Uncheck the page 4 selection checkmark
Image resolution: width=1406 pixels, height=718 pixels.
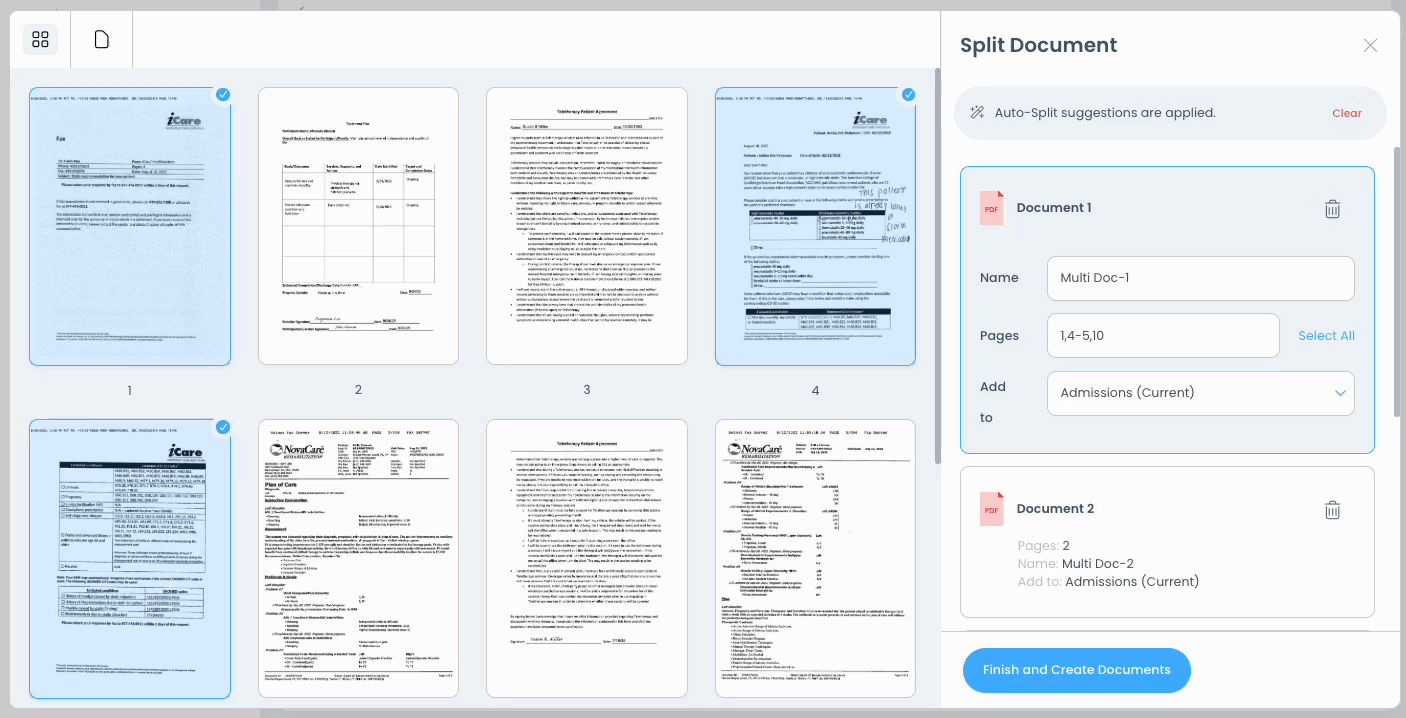[908, 95]
